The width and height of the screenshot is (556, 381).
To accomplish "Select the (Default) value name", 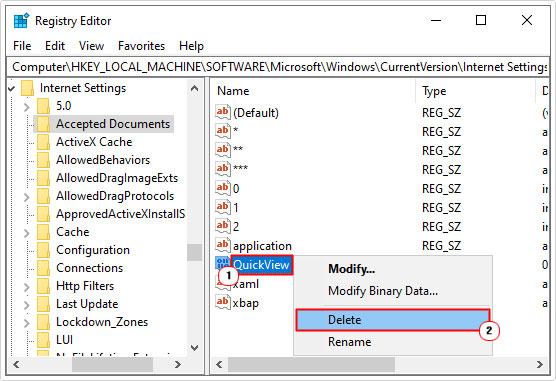I will [x=256, y=113].
